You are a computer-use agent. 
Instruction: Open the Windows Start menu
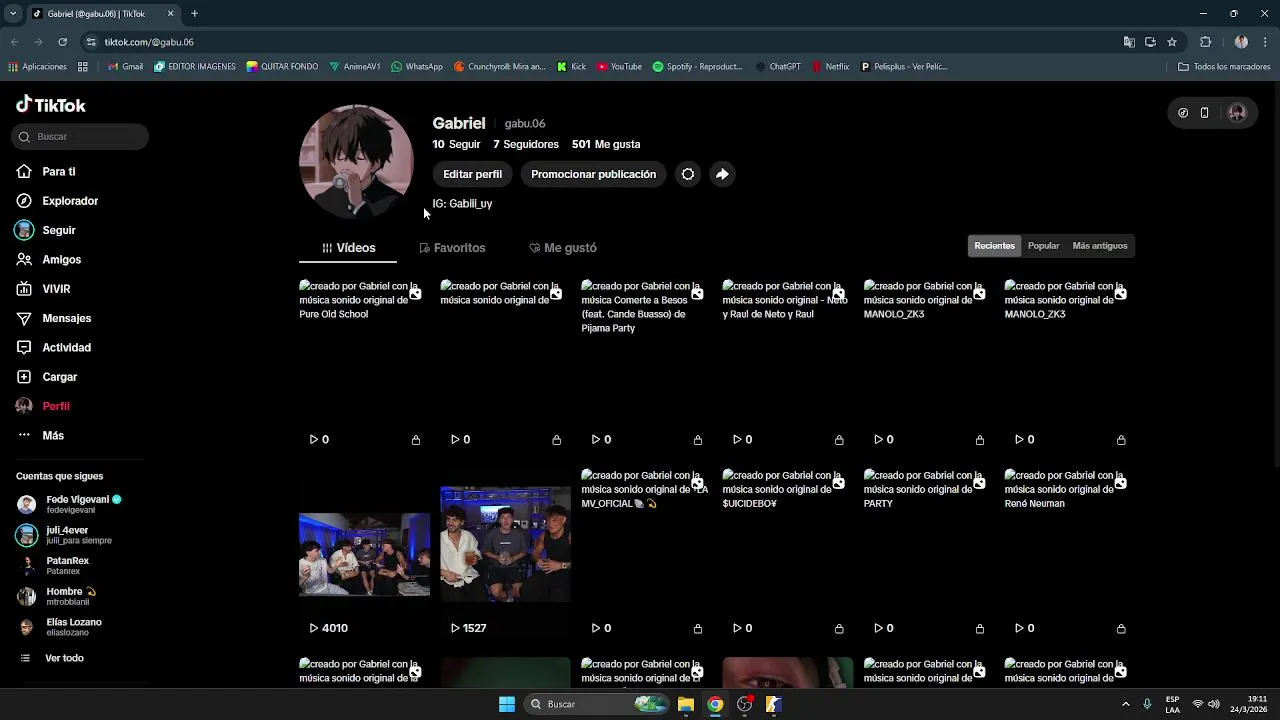[507, 704]
